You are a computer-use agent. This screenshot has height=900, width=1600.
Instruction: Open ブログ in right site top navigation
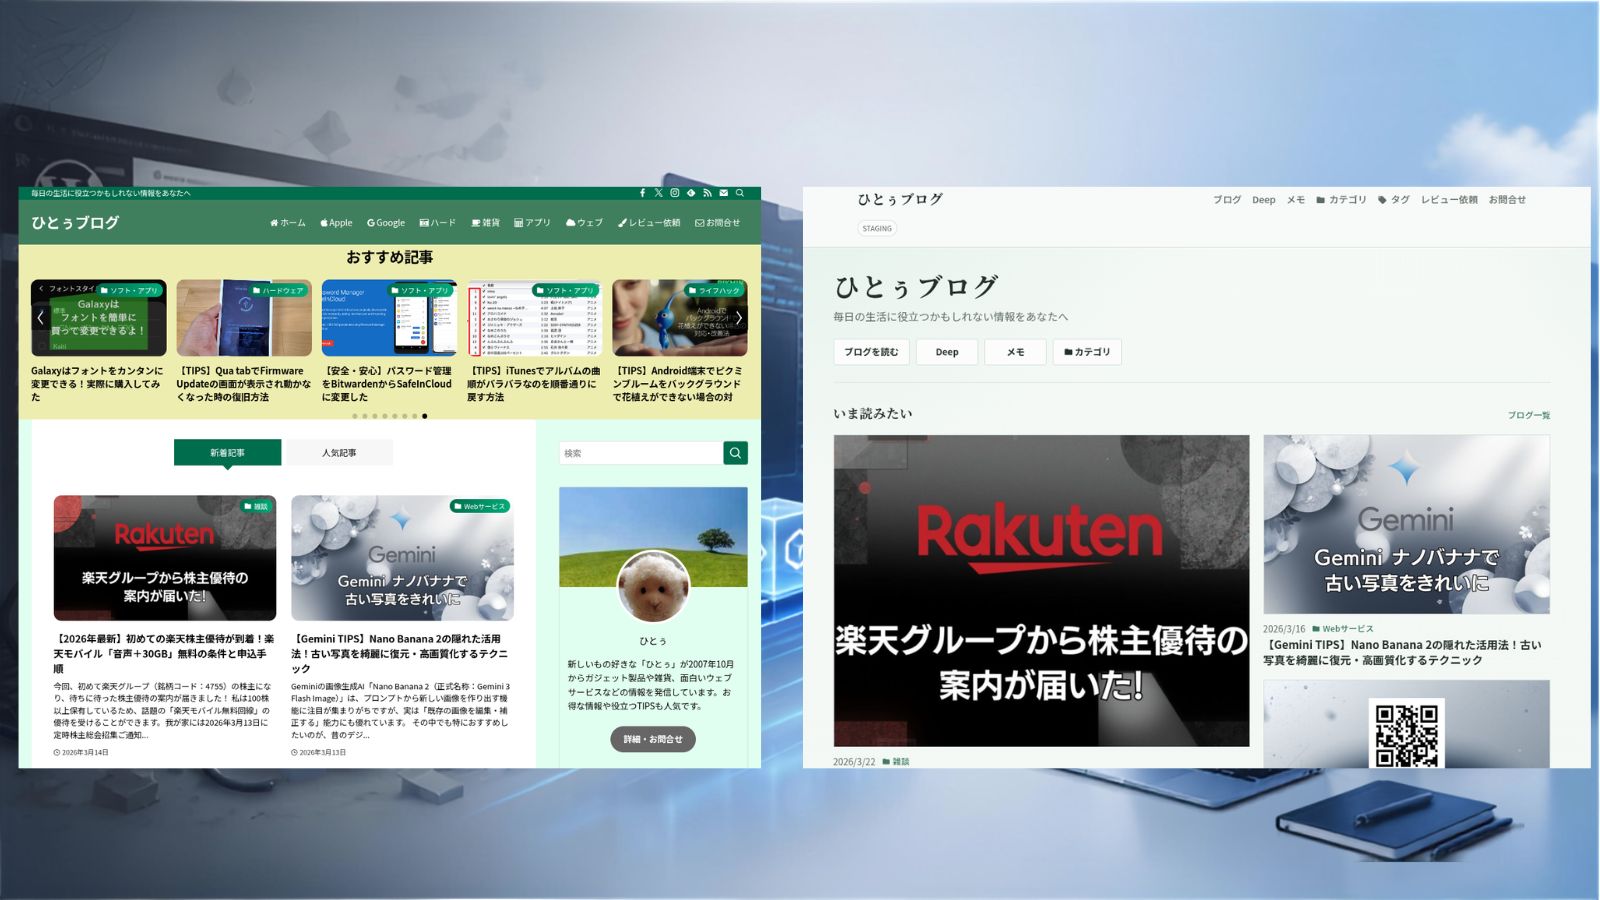[x=1227, y=200]
